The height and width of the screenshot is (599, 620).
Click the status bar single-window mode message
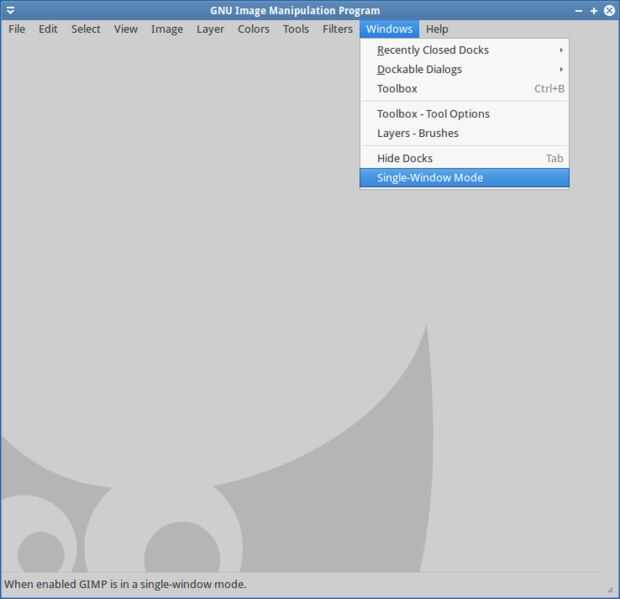[x=125, y=584]
